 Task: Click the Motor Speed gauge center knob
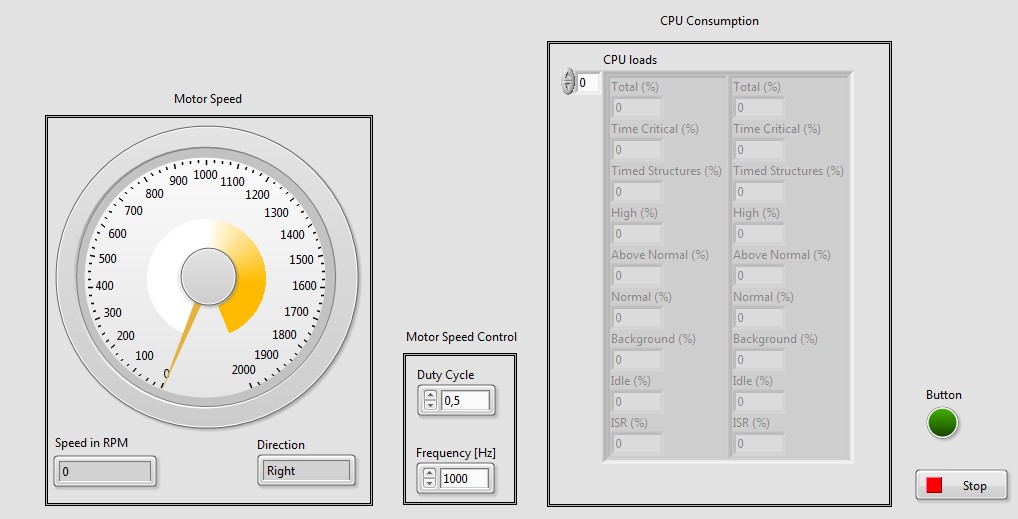point(208,276)
